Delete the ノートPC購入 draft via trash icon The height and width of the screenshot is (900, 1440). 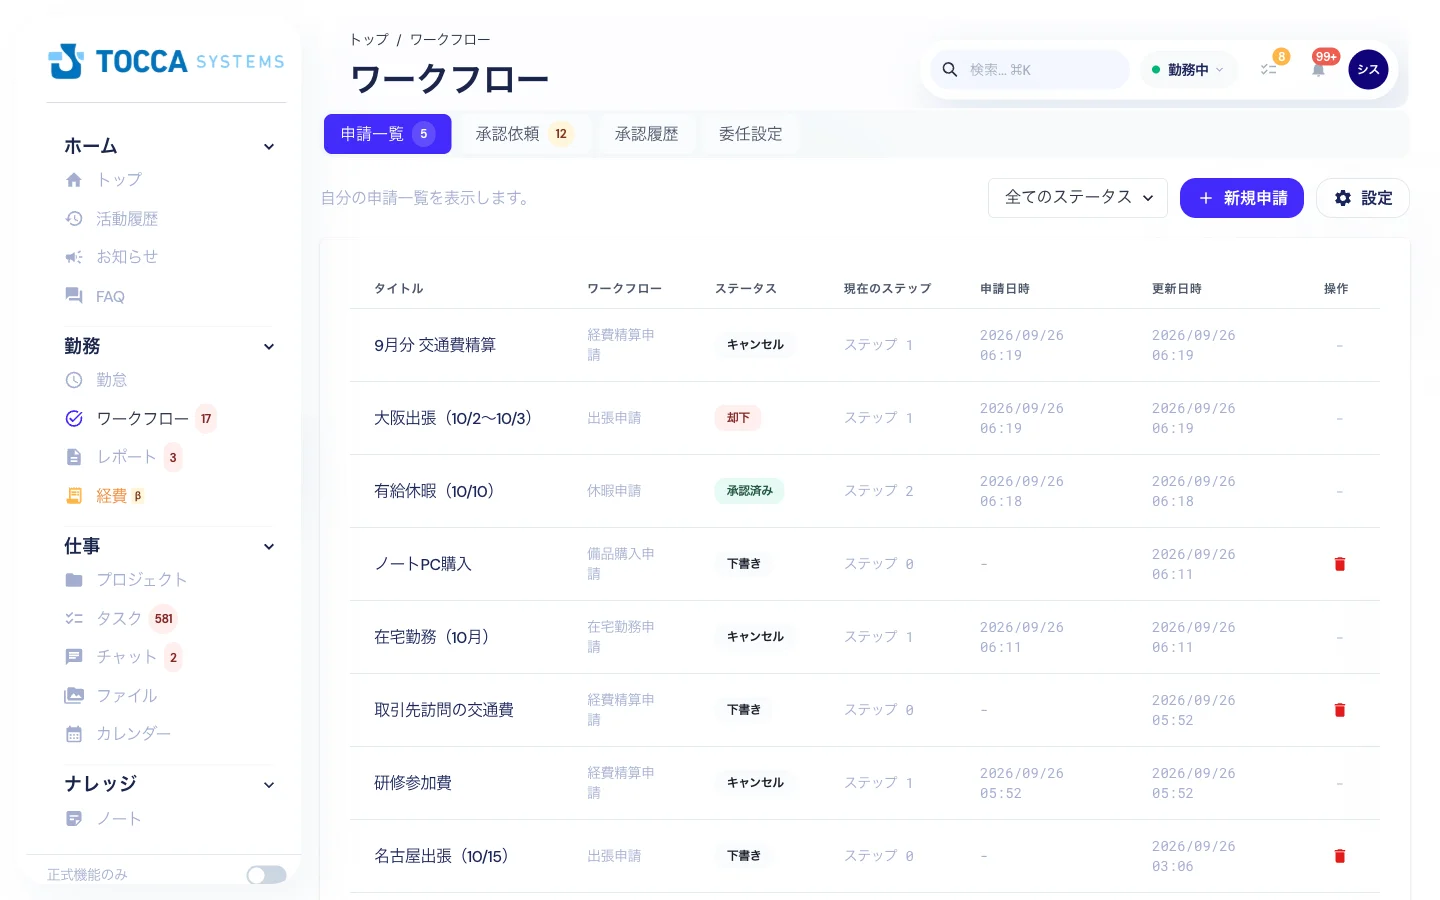tap(1340, 564)
